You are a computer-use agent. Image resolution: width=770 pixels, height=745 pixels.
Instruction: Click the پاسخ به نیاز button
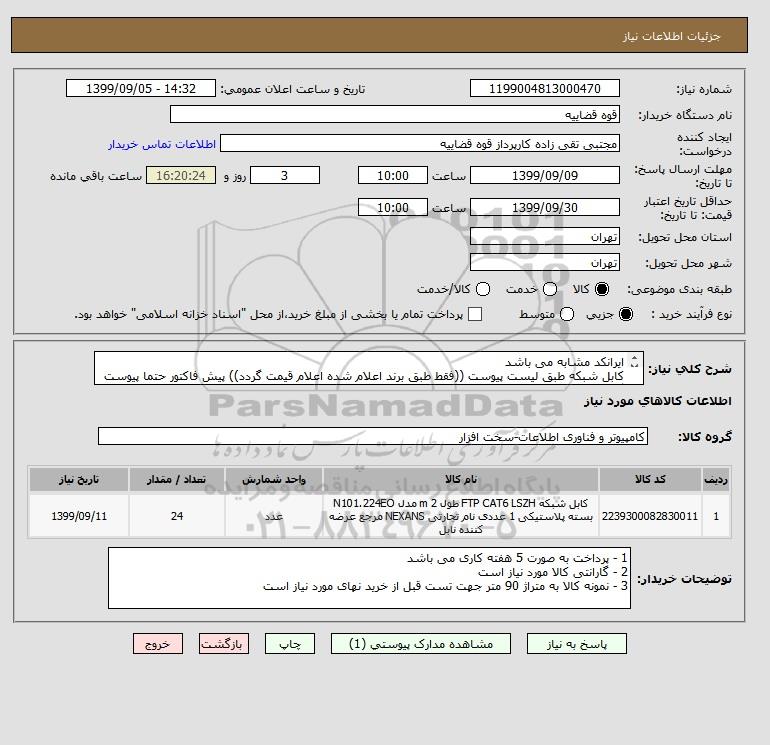[x=577, y=644]
